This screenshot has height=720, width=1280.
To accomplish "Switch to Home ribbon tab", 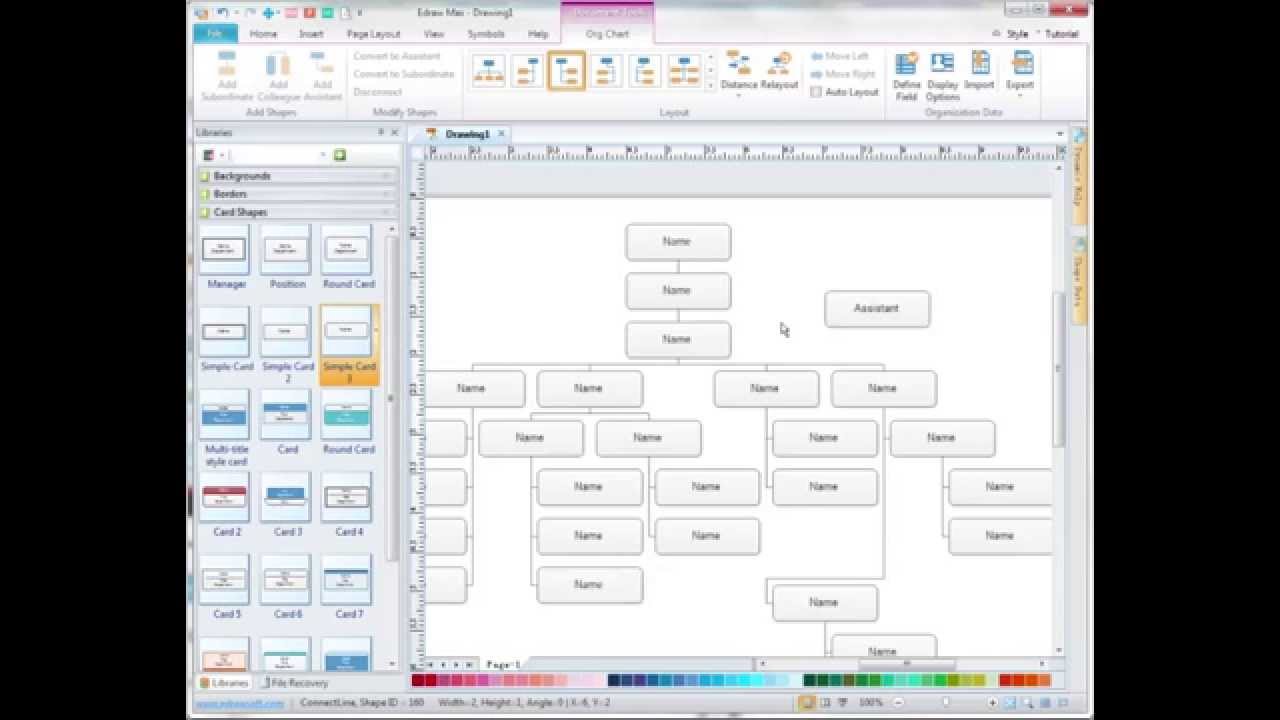I will click(264, 34).
